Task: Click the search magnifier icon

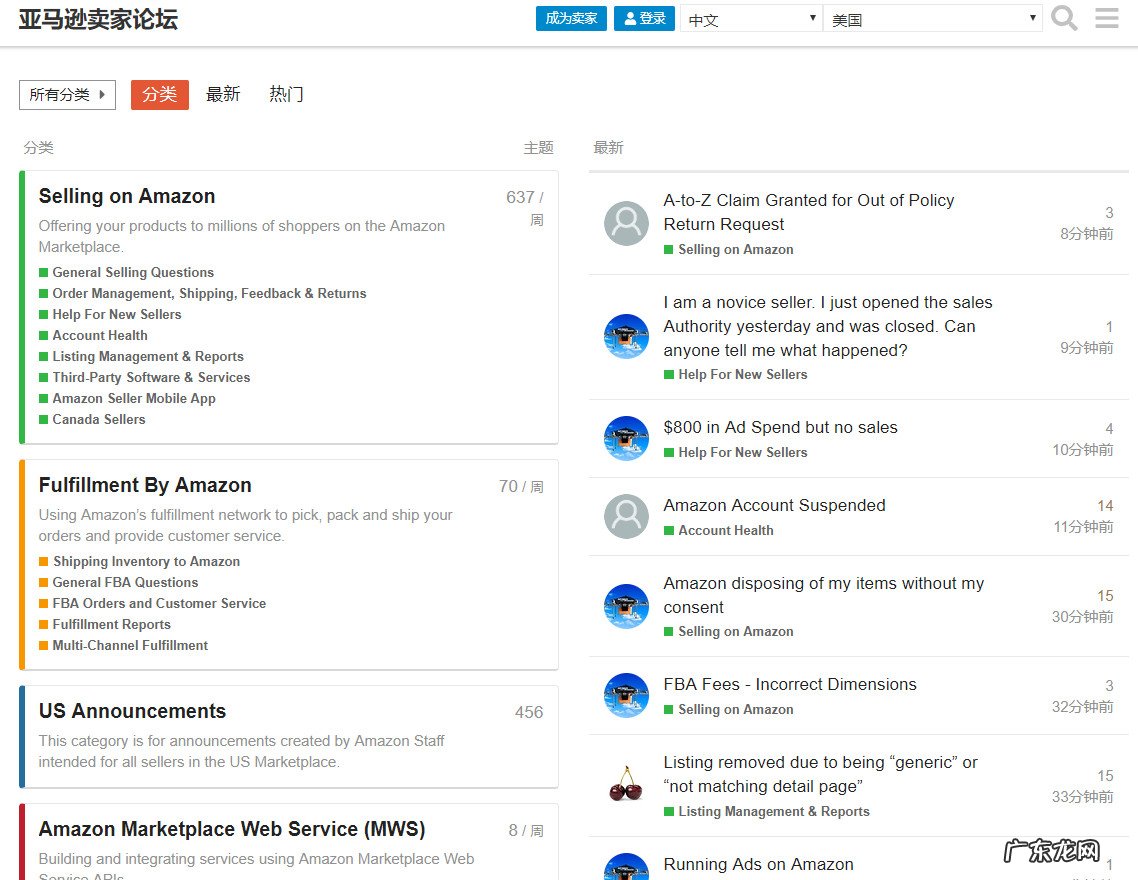Action: [x=1064, y=19]
